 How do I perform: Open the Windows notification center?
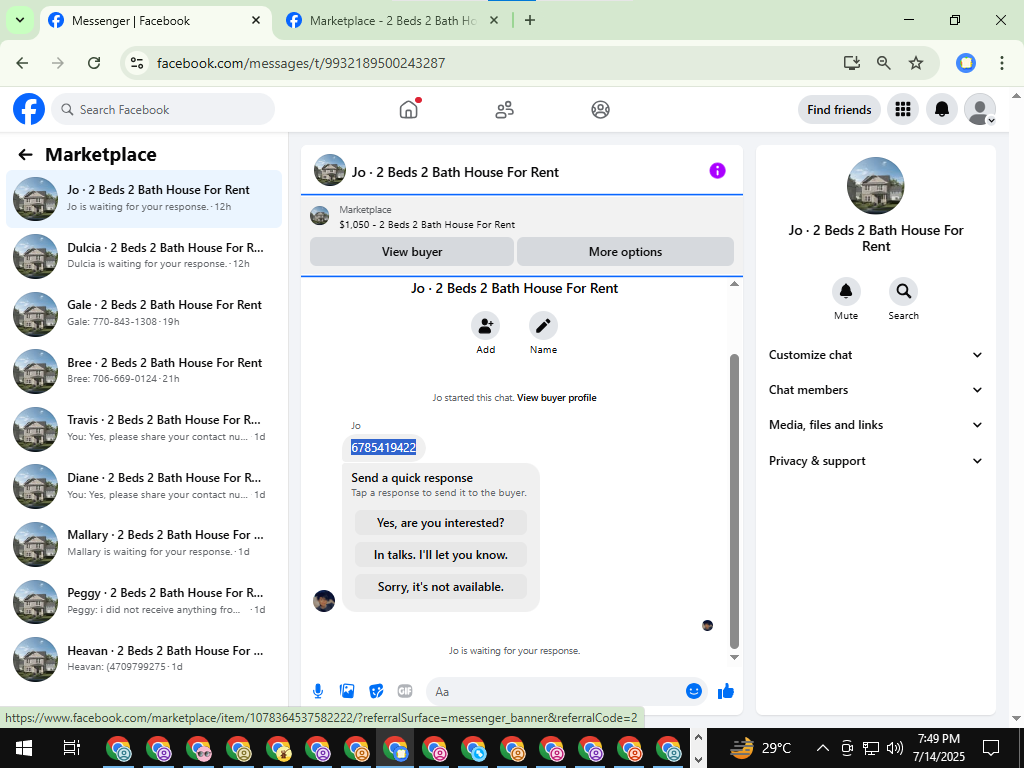tap(991, 748)
